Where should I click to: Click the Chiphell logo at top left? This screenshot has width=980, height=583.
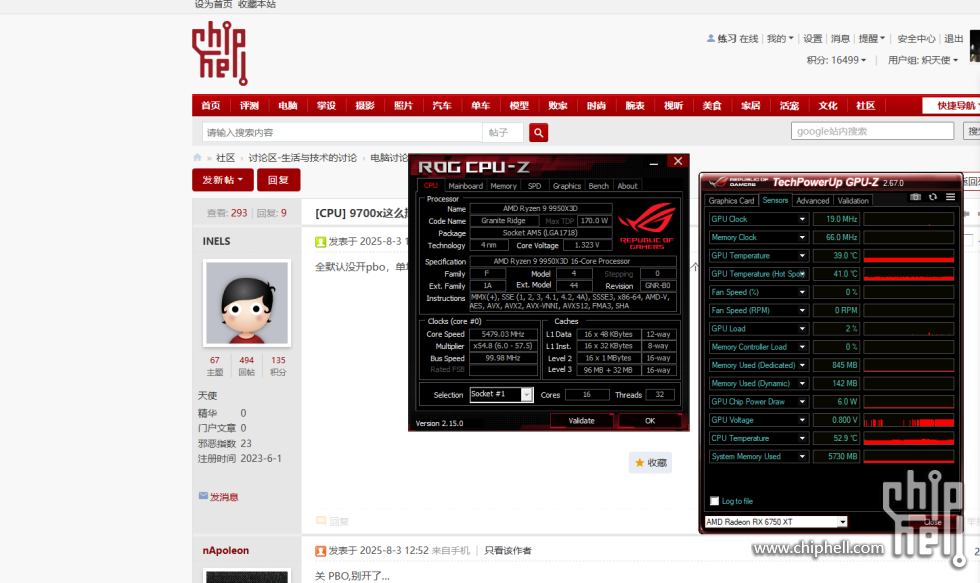219,53
